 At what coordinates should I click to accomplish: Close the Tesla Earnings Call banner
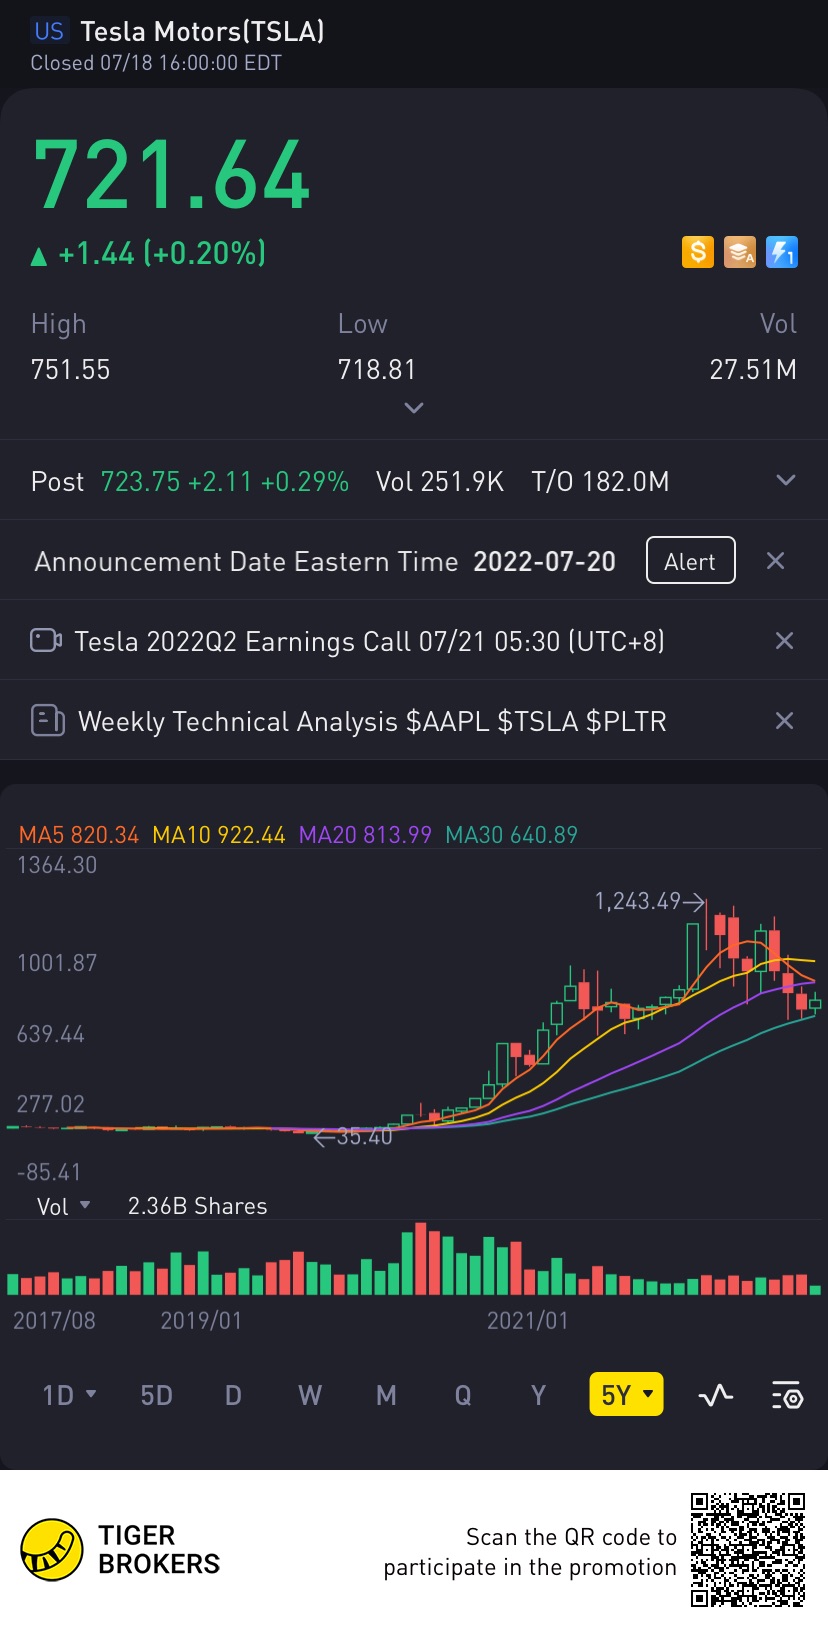click(x=784, y=641)
